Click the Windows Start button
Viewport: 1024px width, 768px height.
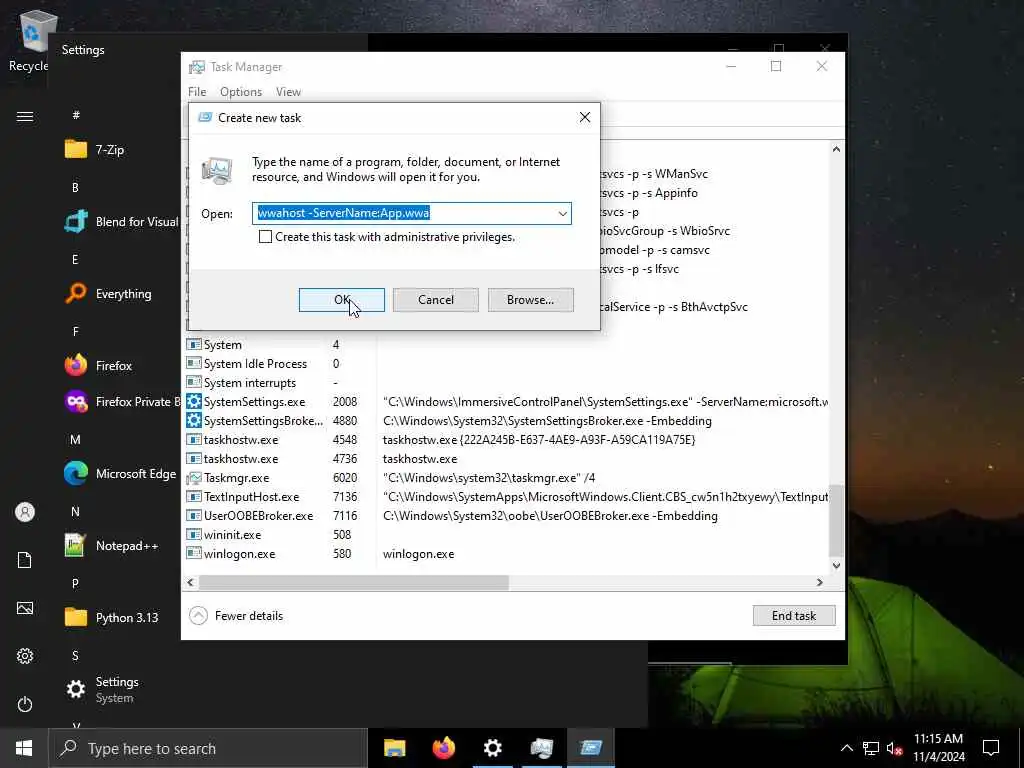coord(24,748)
